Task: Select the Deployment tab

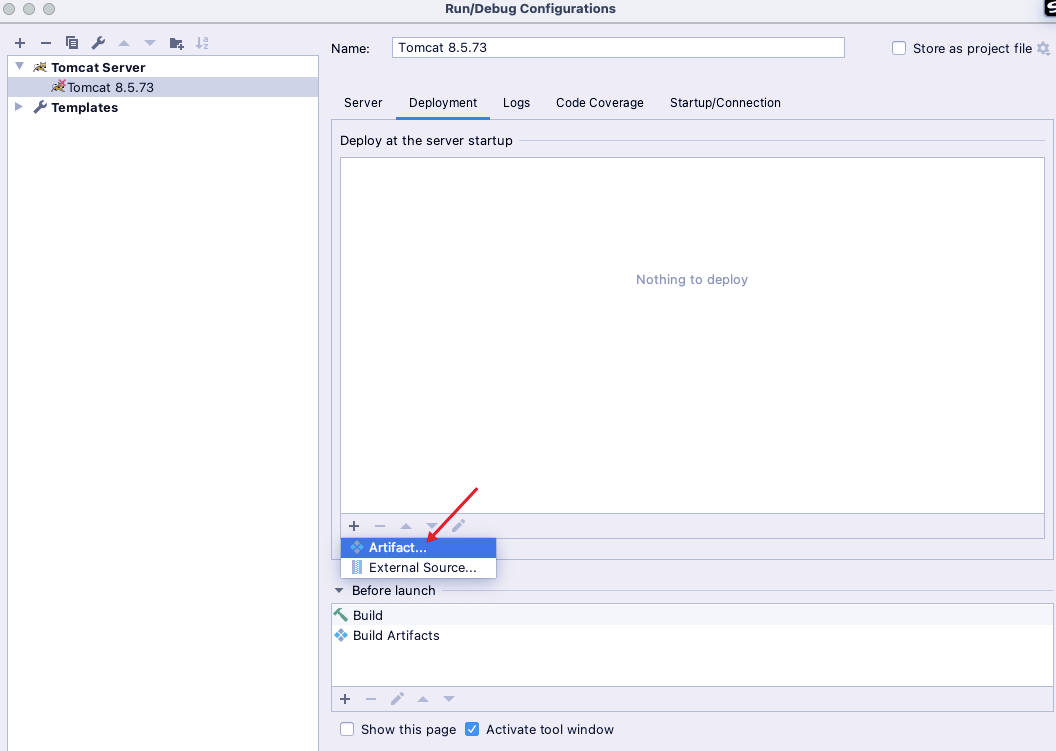Action: pos(443,103)
